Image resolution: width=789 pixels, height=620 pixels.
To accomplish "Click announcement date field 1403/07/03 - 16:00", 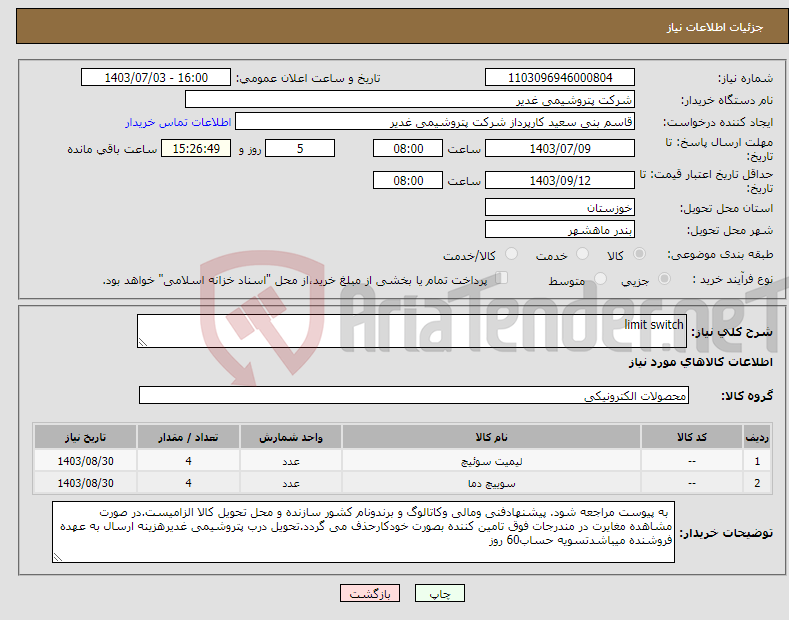I will 156,78.
